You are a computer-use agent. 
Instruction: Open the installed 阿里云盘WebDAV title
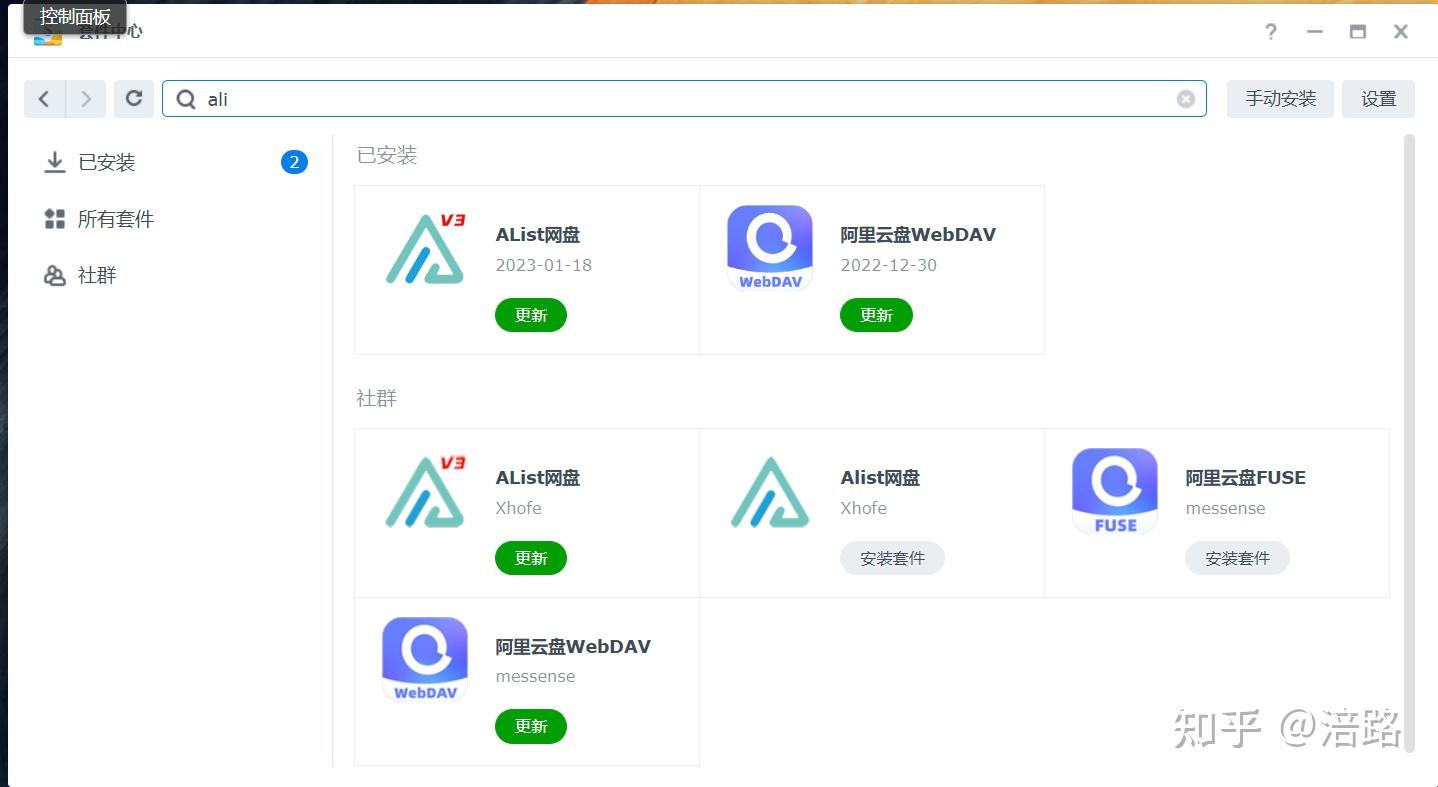coord(918,235)
